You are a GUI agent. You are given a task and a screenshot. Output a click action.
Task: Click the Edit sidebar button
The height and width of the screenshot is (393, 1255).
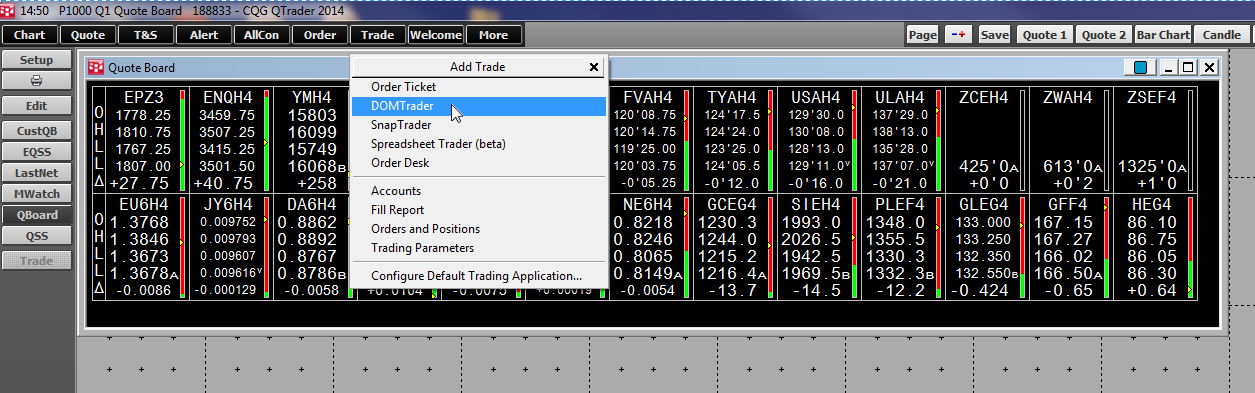click(36, 106)
